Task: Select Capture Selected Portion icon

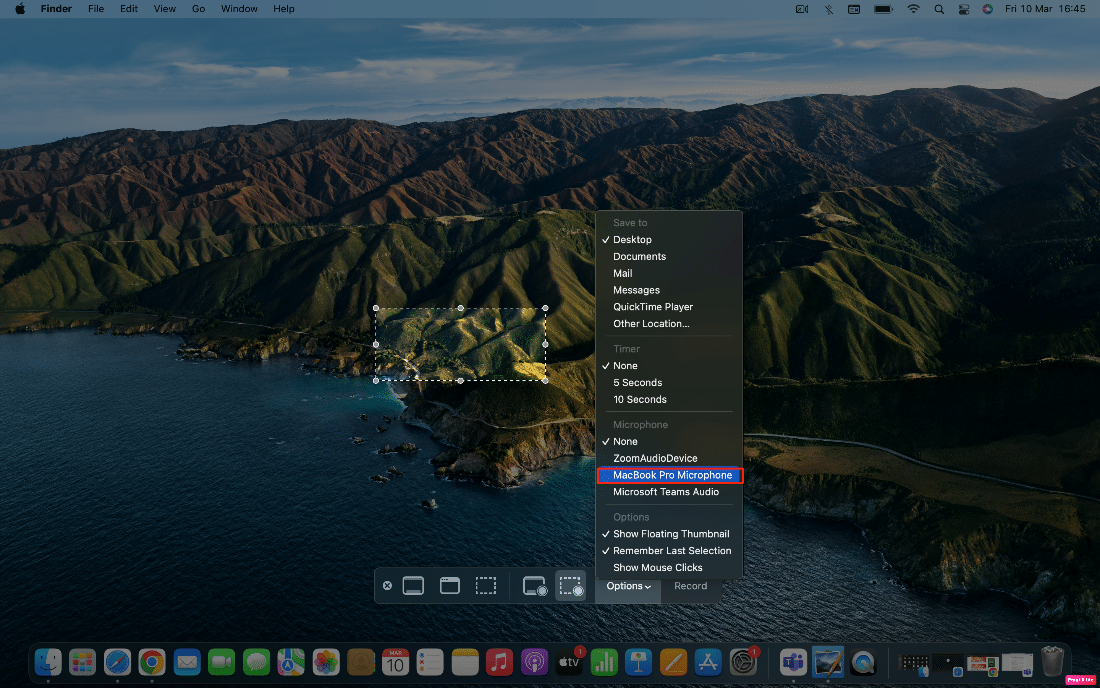Action: 485,586
